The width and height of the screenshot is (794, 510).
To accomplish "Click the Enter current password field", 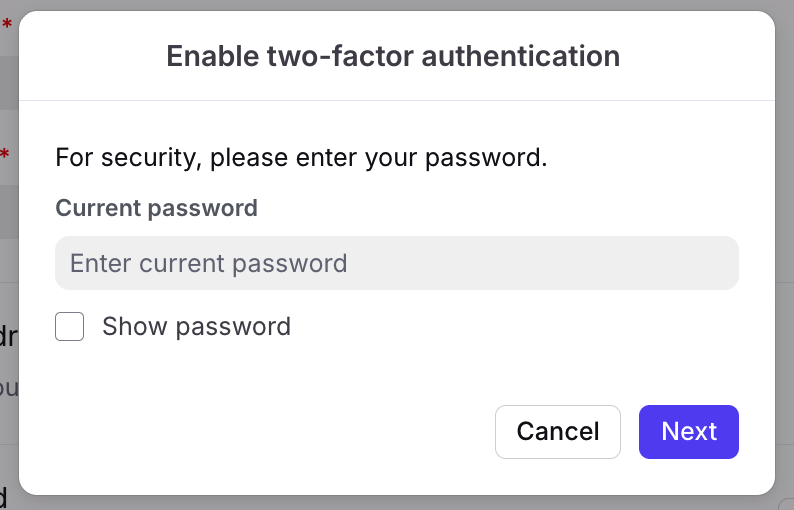I will [396, 263].
